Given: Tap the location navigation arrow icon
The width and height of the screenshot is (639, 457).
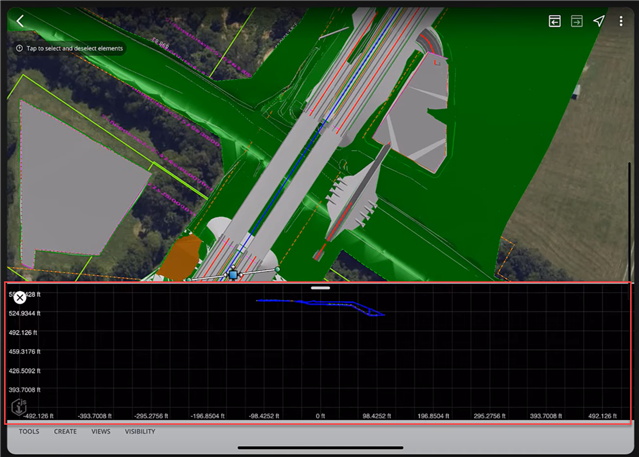Looking at the screenshot, I should point(599,21).
